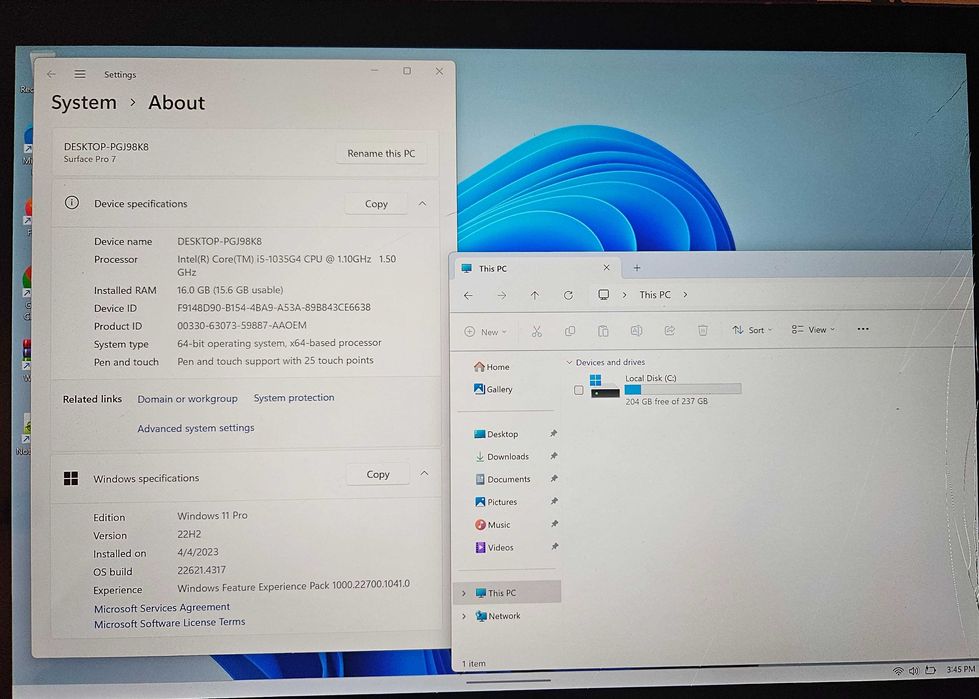The height and width of the screenshot is (699, 979).
Task: Click the Share icon in File Explorer toolbar
Action: tap(670, 330)
